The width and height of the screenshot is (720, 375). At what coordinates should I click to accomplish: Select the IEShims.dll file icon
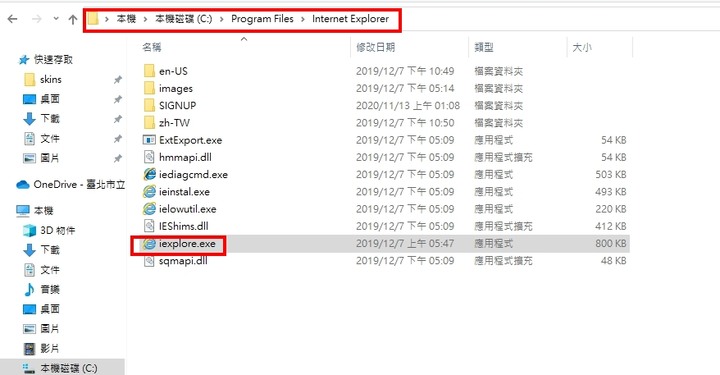point(149,226)
